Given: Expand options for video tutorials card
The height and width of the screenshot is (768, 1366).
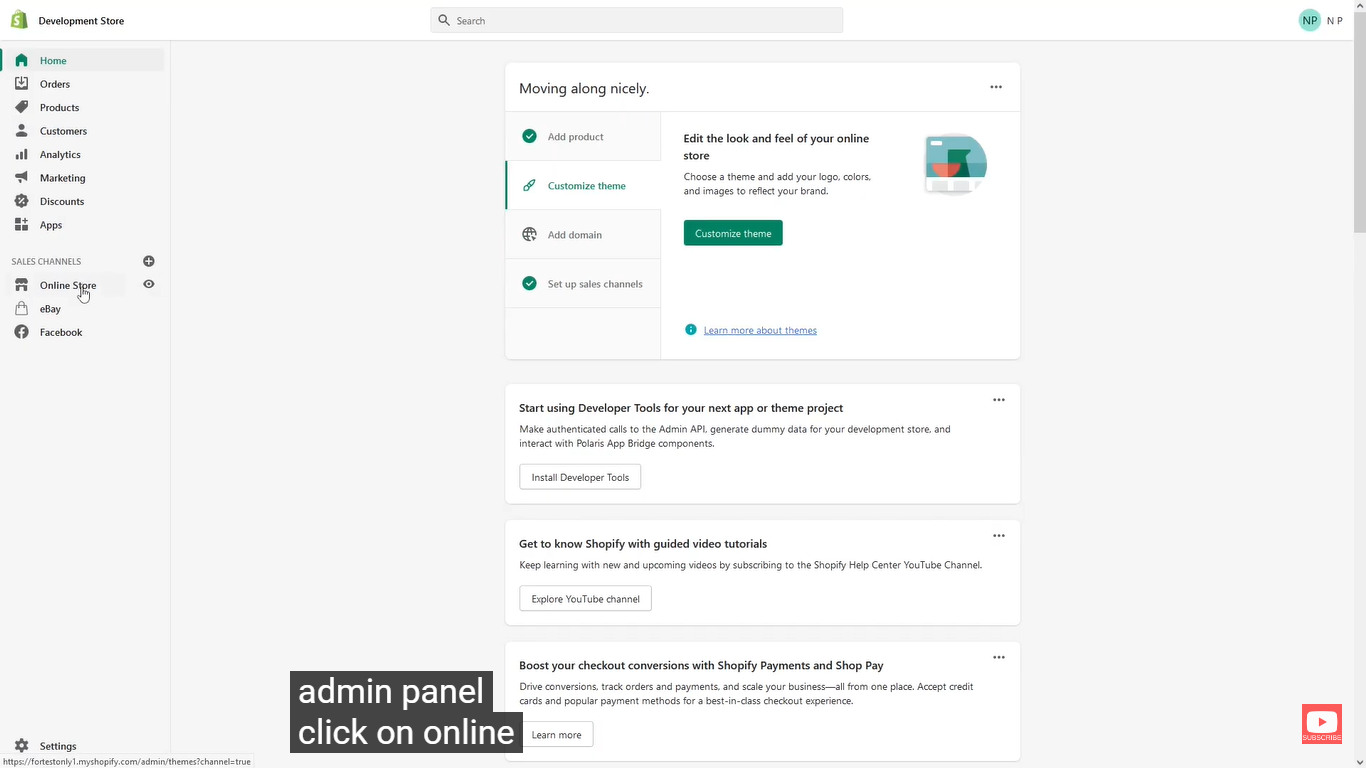Looking at the screenshot, I should tap(999, 536).
